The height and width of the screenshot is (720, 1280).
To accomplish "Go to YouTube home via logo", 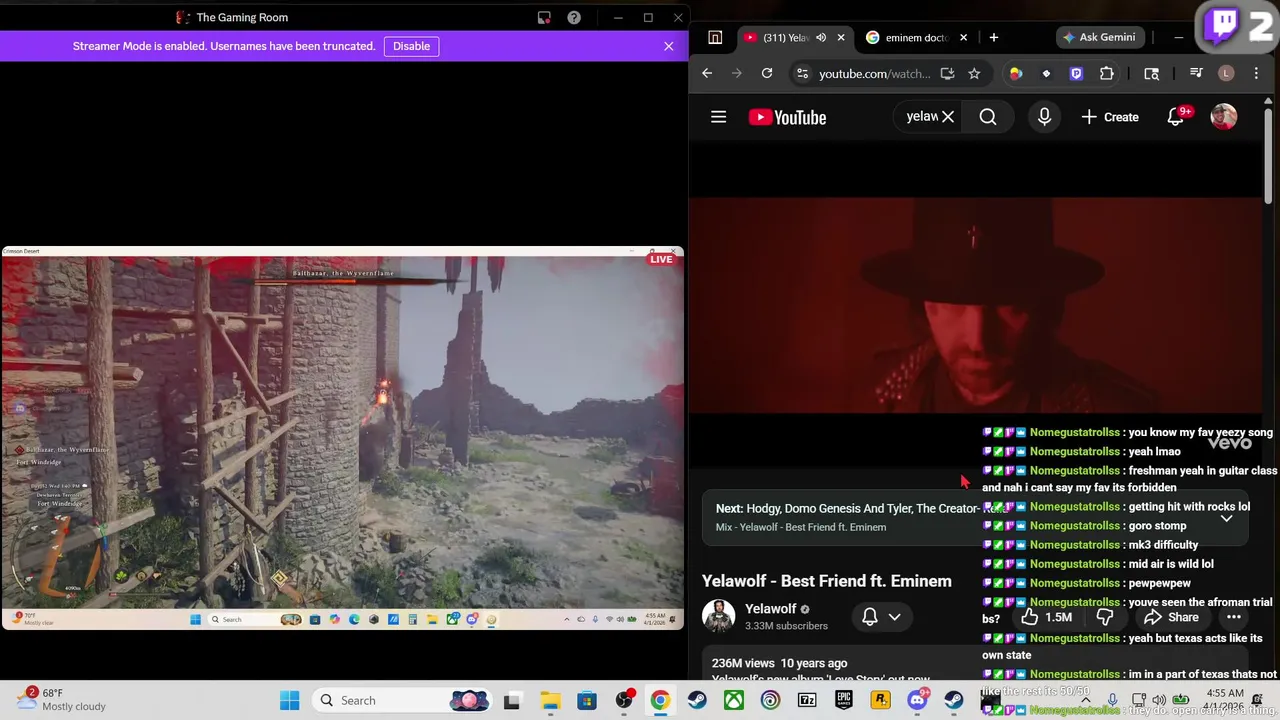I will click(x=787, y=117).
